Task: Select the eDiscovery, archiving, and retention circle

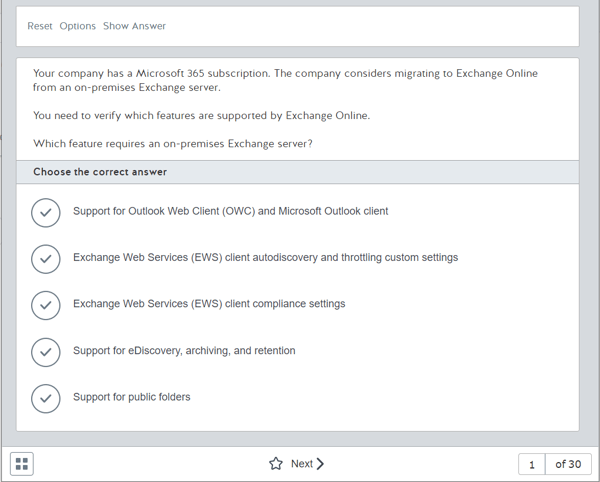Action: (46, 352)
